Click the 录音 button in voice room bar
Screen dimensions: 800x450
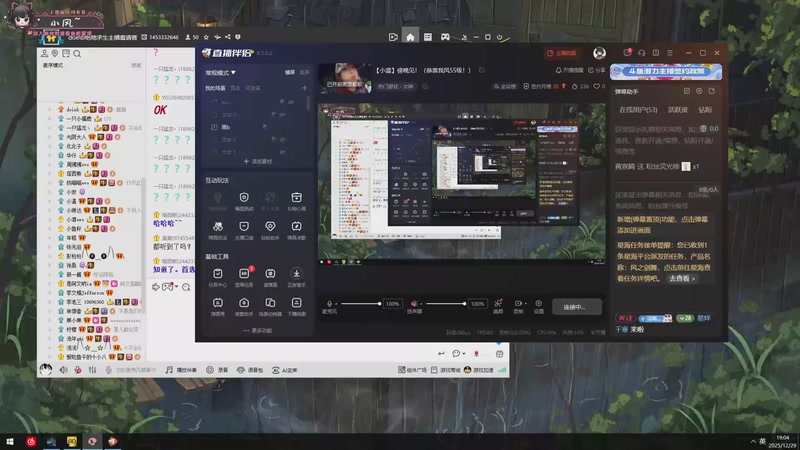(x=217, y=370)
